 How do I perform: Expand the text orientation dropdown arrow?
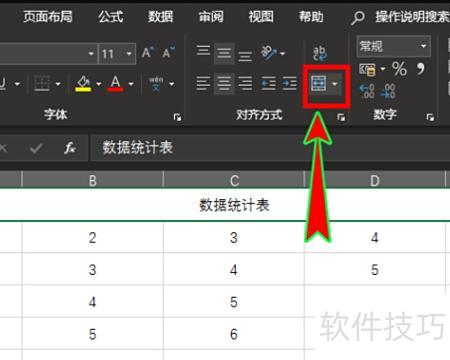283,53
